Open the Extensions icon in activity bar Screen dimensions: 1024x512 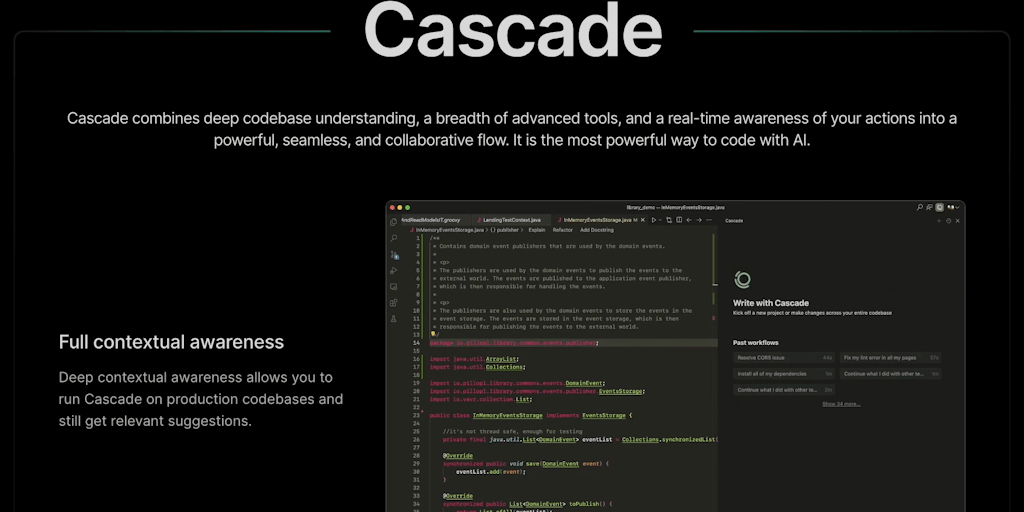point(394,302)
